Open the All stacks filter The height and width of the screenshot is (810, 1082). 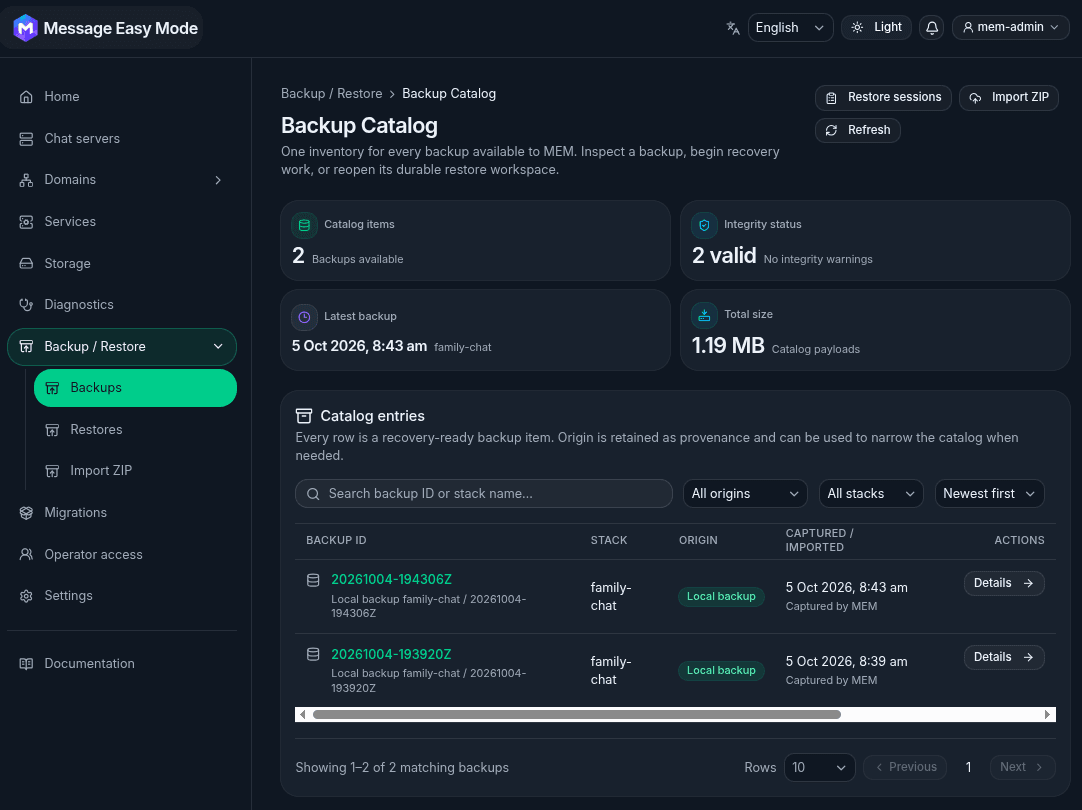tap(871, 494)
